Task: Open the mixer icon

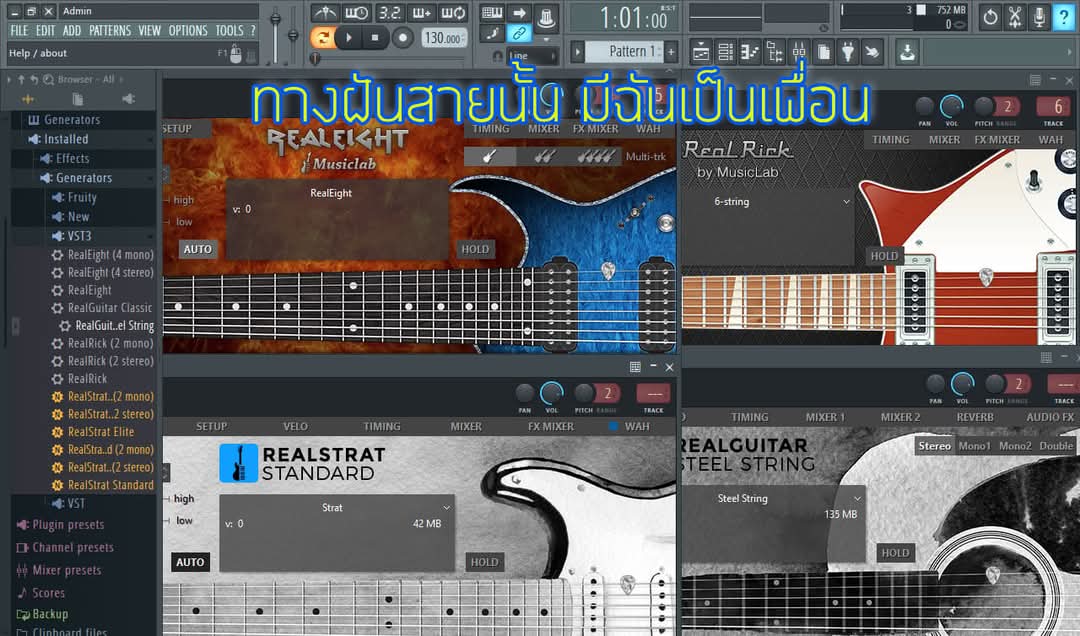Action: 799,52
